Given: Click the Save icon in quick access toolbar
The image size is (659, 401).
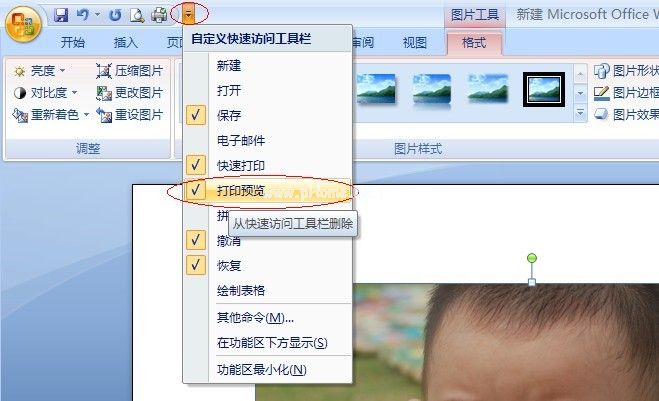Looking at the screenshot, I should (x=61, y=15).
